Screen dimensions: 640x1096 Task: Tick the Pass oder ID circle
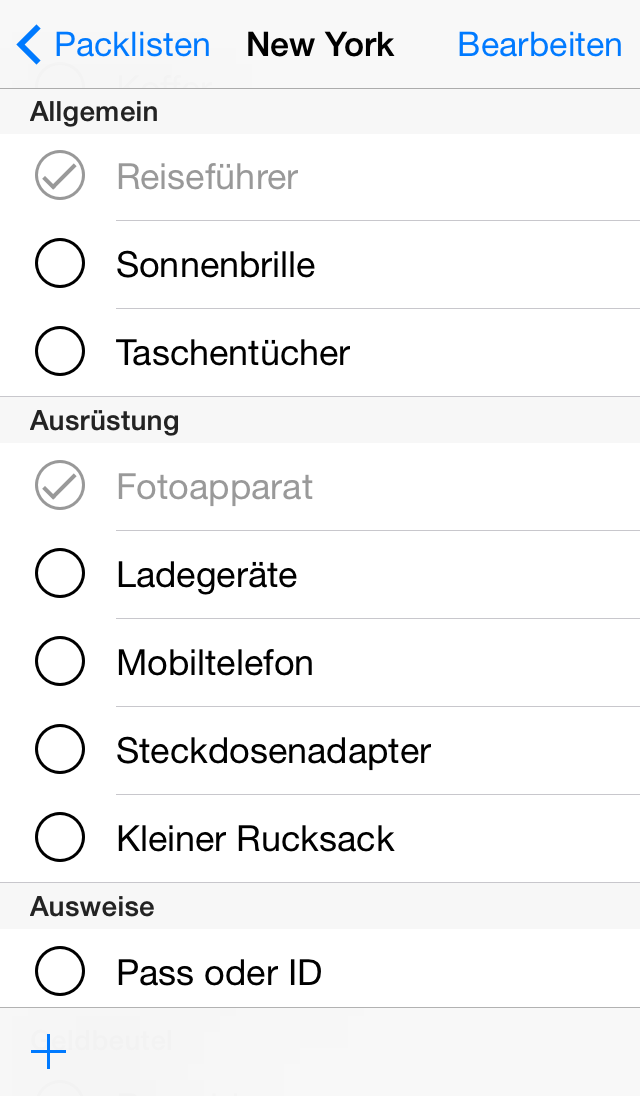[60, 973]
